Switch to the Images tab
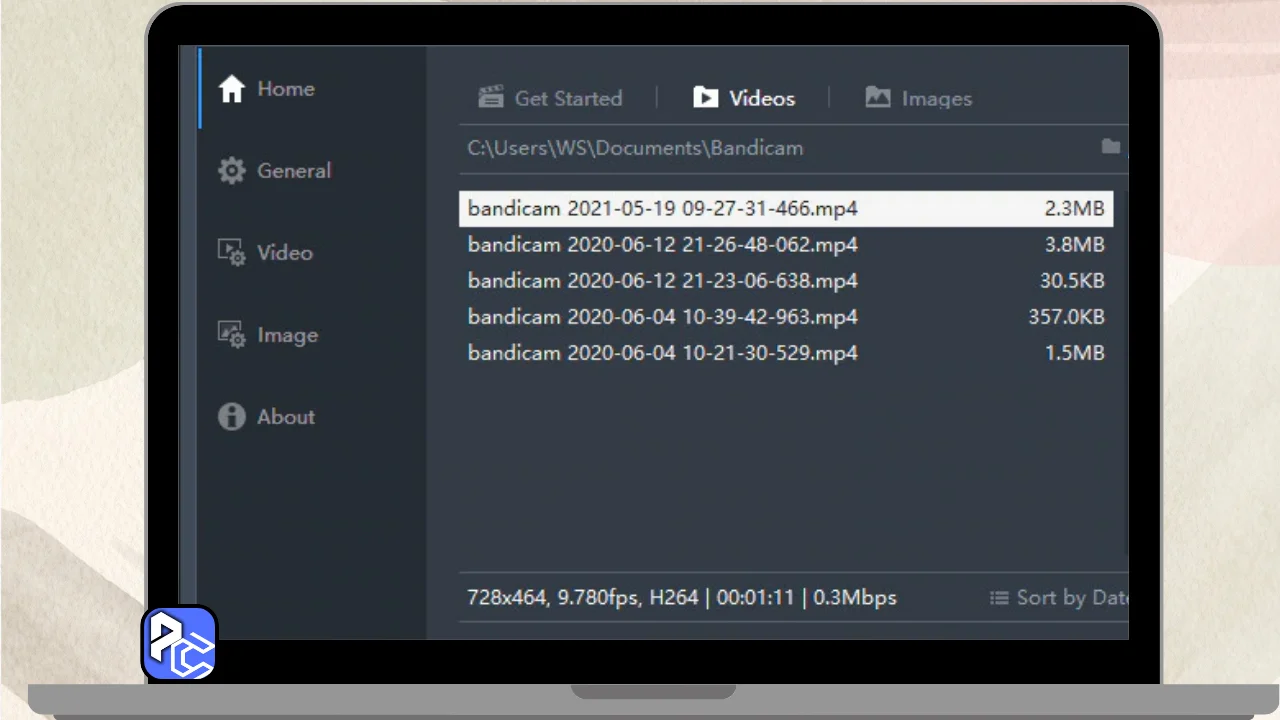 click(936, 98)
